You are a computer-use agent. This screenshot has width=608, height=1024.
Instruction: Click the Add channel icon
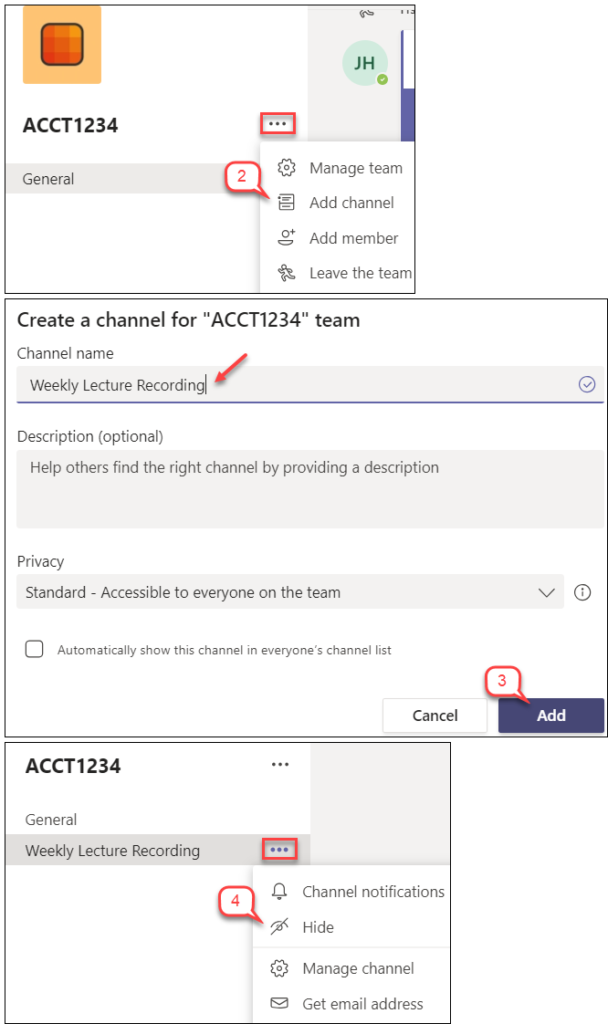click(286, 202)
